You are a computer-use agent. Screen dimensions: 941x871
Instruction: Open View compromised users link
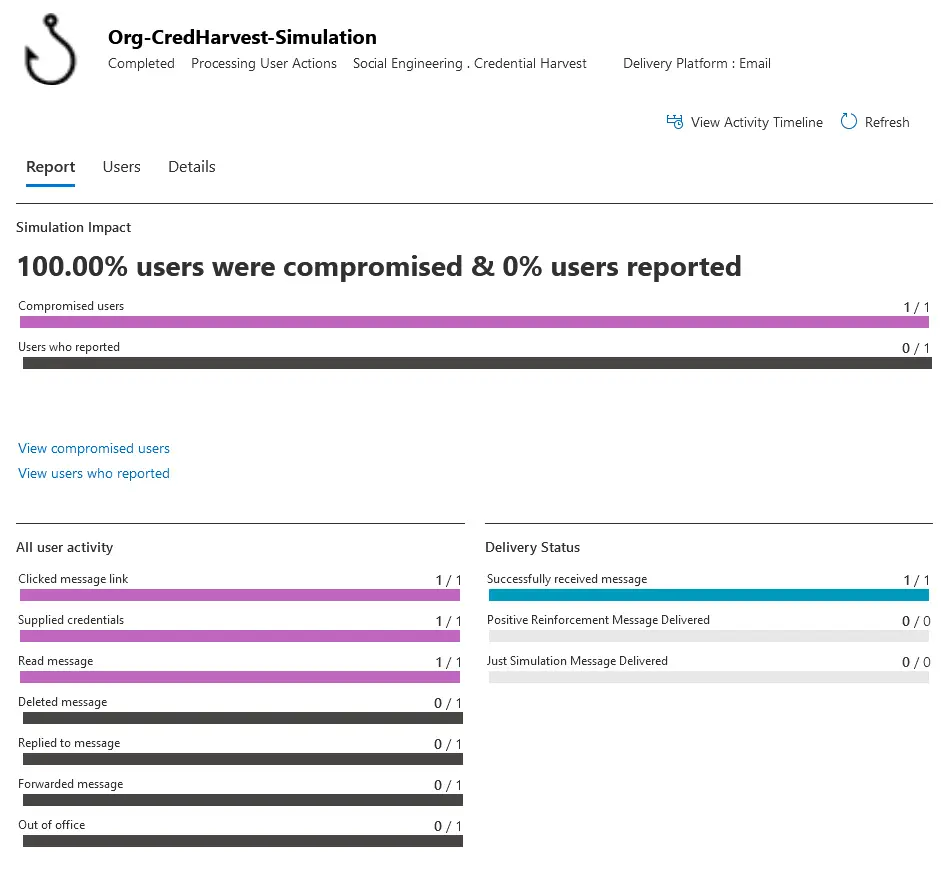94,448
